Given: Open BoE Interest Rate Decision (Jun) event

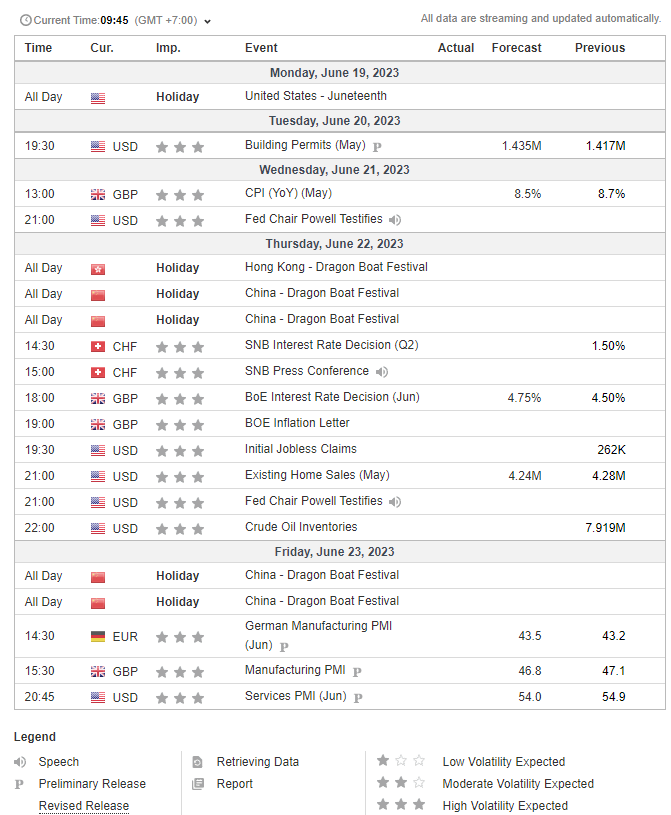Looking at the screenshot, I should click(332, 397).
